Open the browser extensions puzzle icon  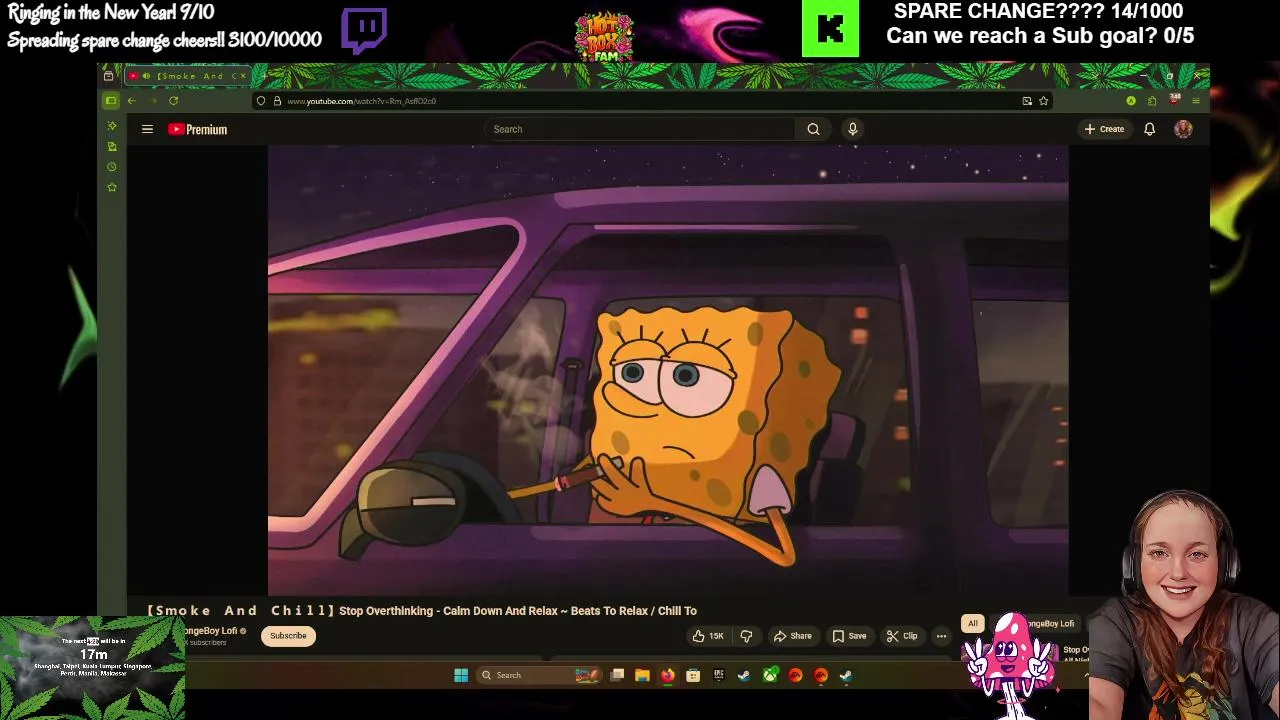(x=1152, y=101)
